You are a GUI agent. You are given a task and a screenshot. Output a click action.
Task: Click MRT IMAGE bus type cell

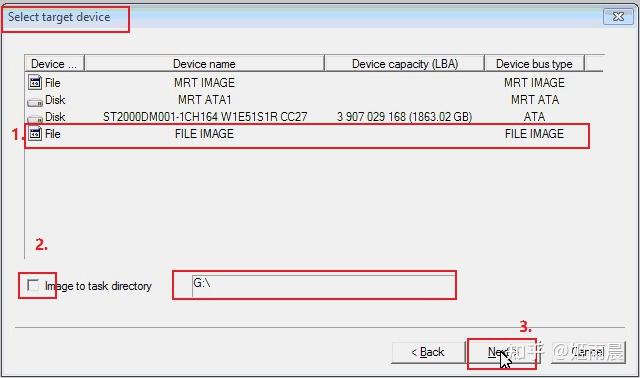pyautogui.click(x=534, y=82)
